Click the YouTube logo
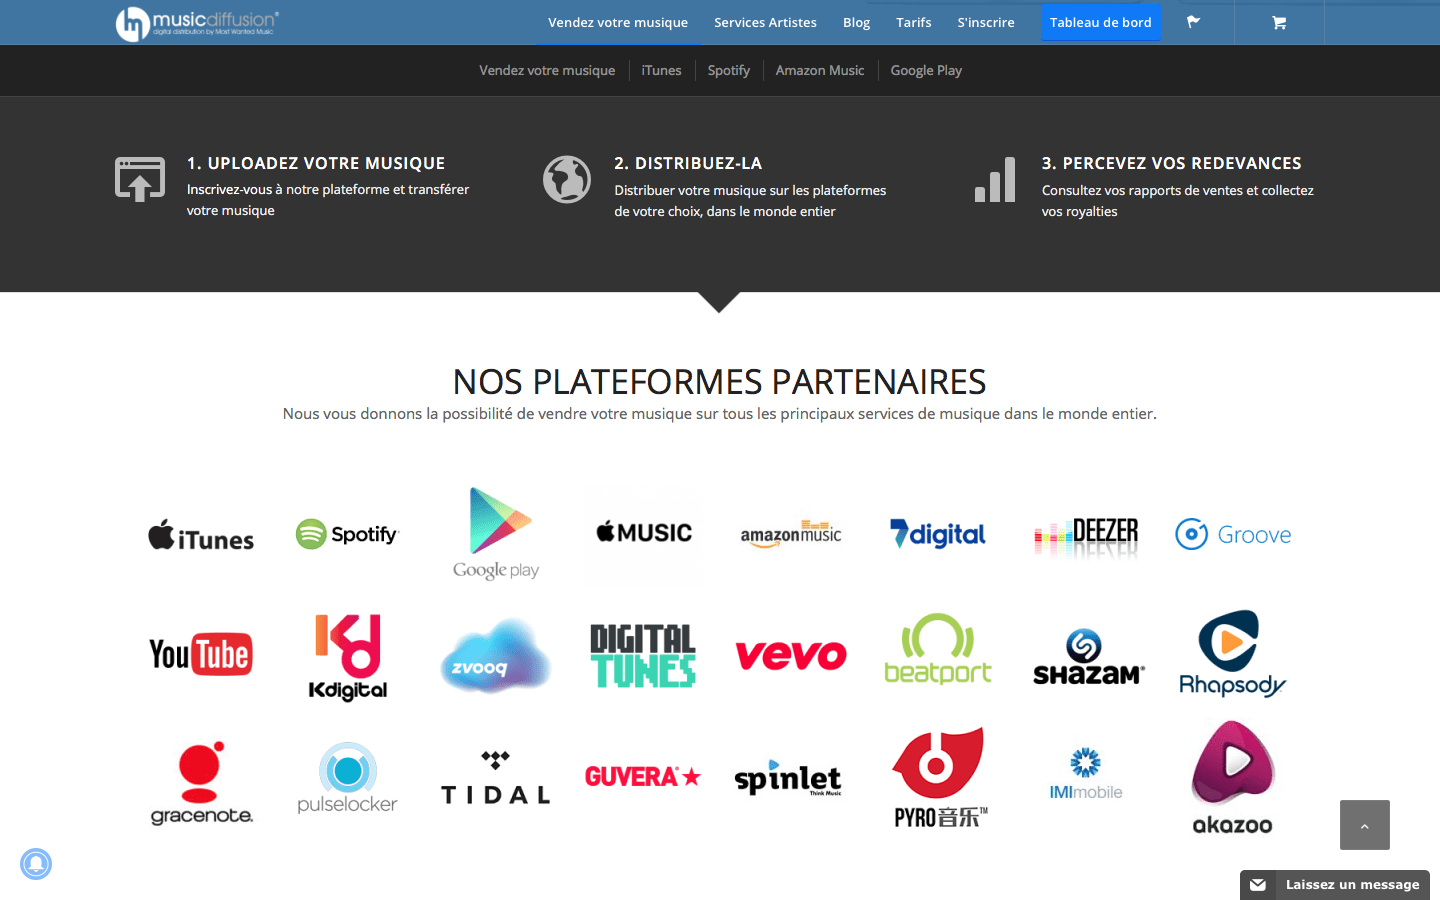 201,654
